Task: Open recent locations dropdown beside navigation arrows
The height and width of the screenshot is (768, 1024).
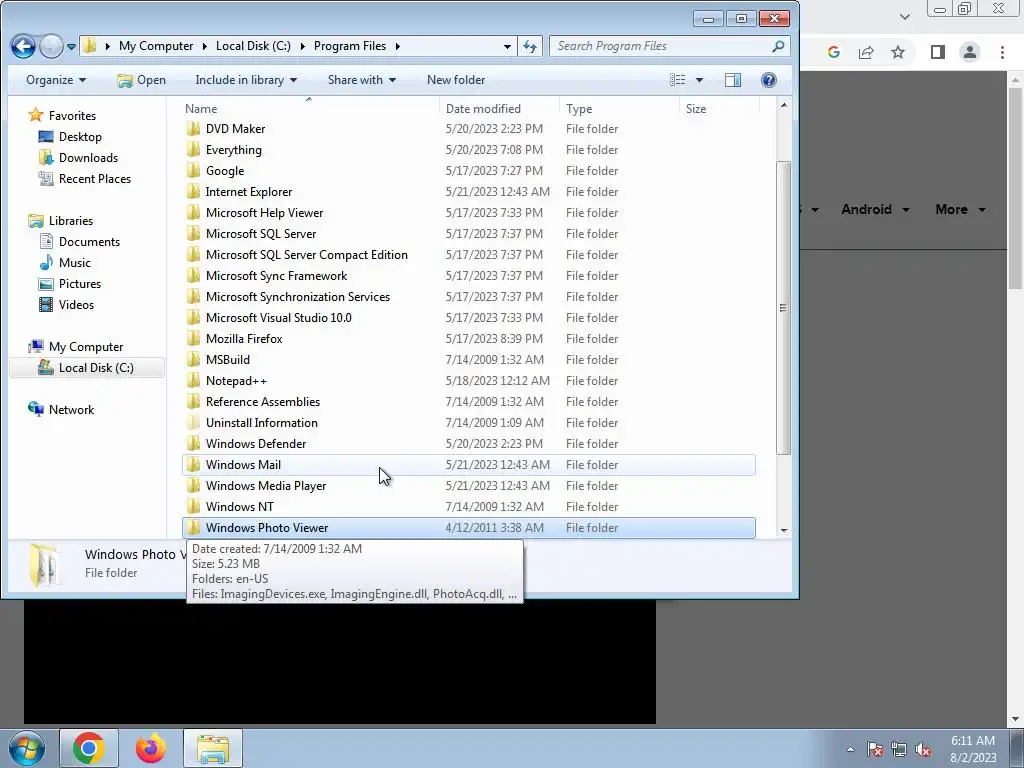Action: (x=71, y=46)
